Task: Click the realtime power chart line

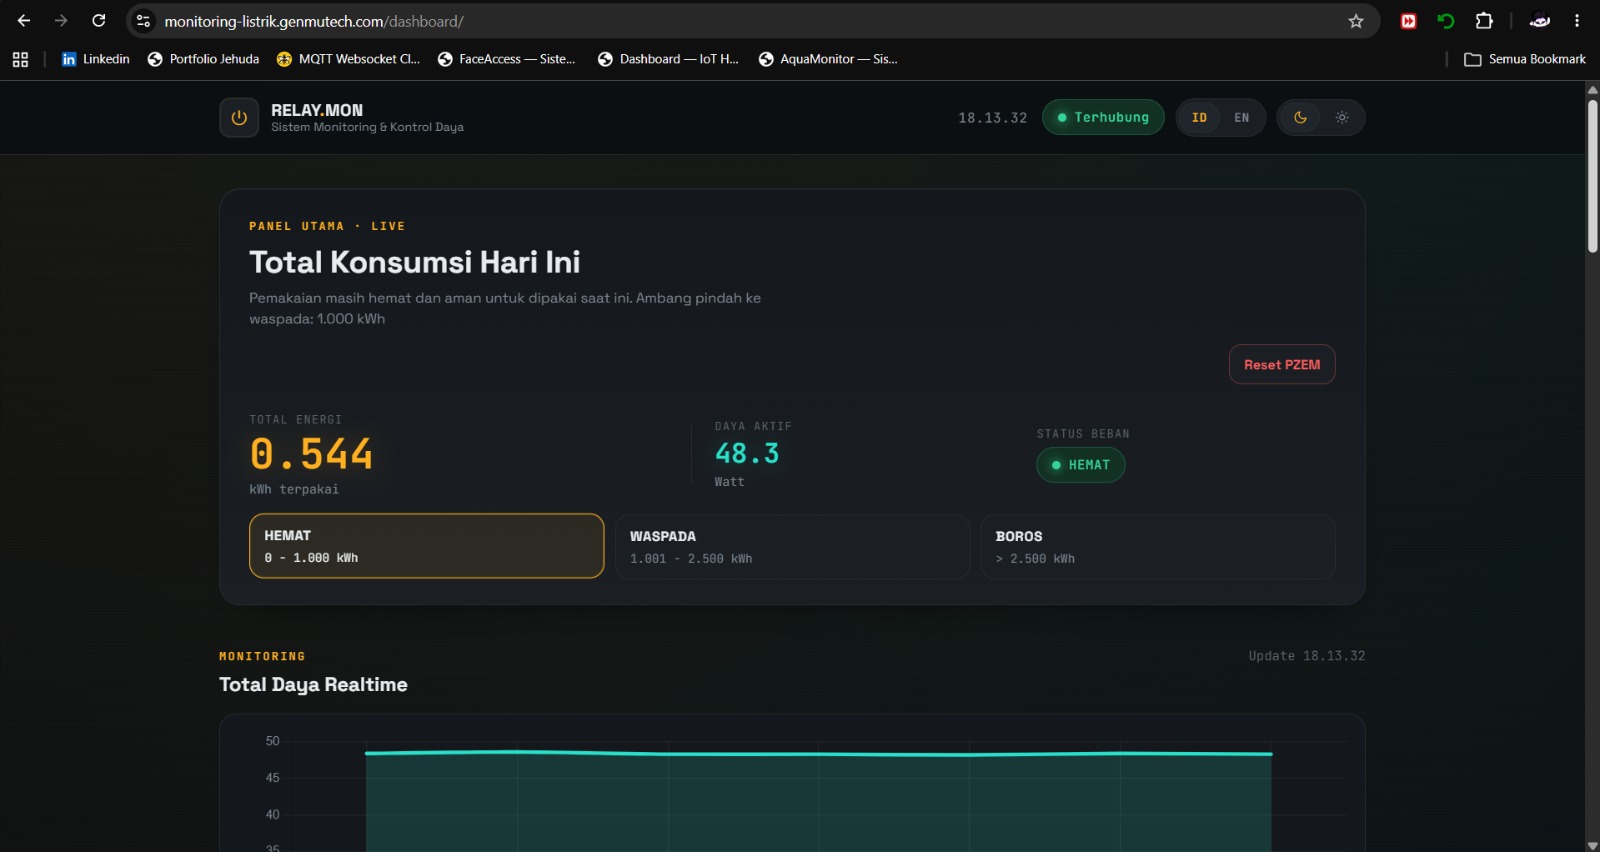Action: (818, 753)
